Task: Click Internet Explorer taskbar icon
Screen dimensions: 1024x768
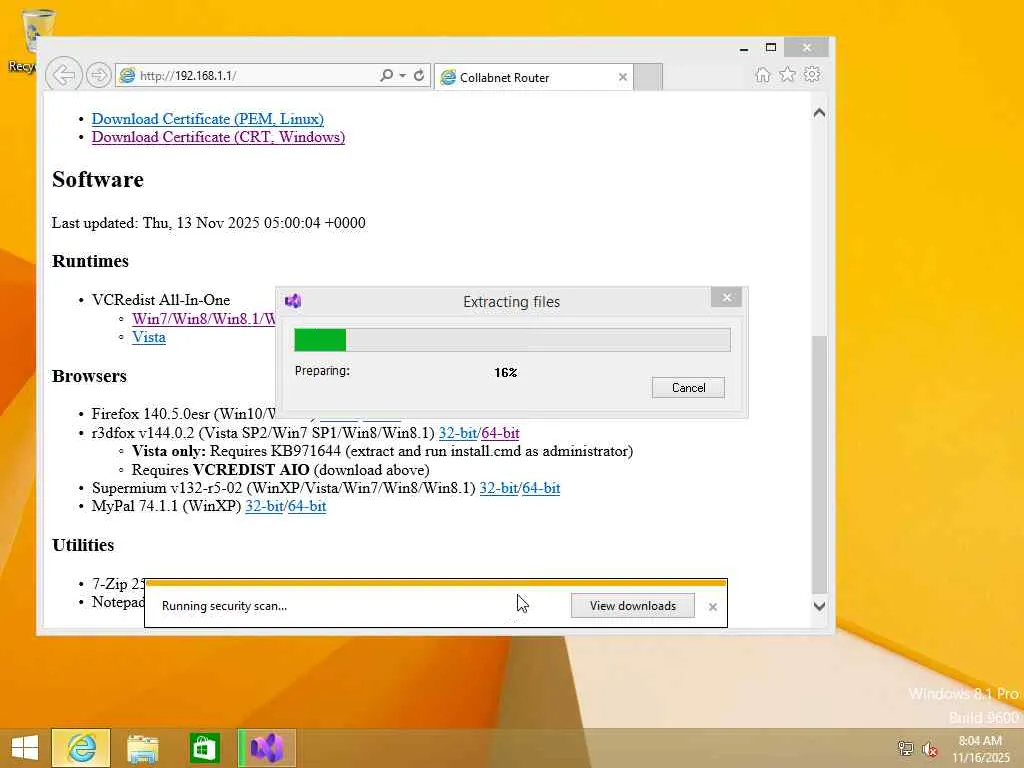Action: 81,748
